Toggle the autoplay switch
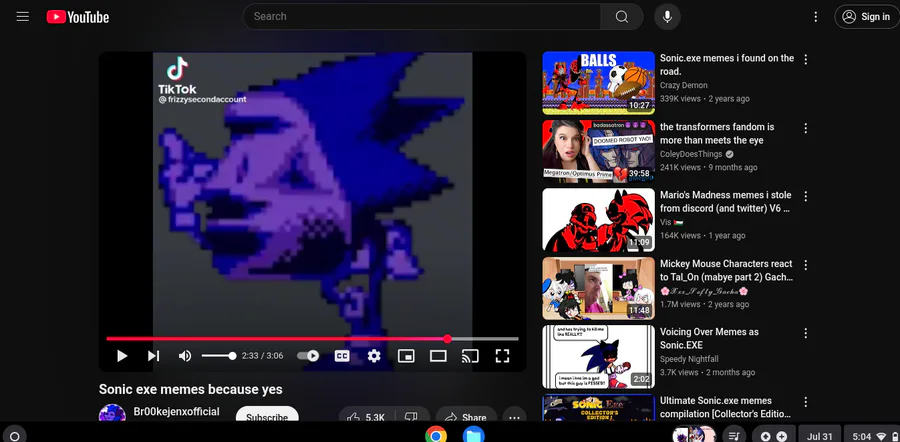Screen dimensions: 900x442 (x=308, y=356)
